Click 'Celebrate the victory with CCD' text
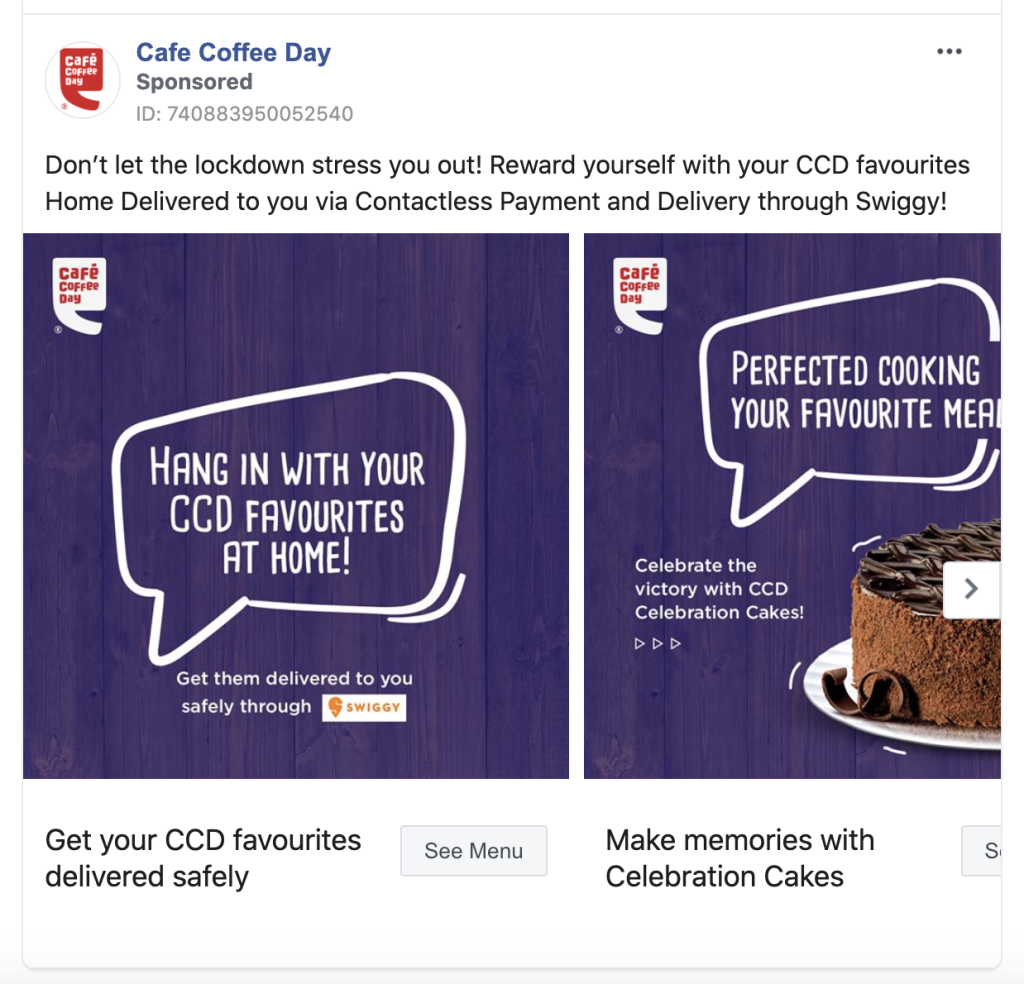Image resolution: width=1024 pixels, height=984 pixels. click(x=718, y=589)
